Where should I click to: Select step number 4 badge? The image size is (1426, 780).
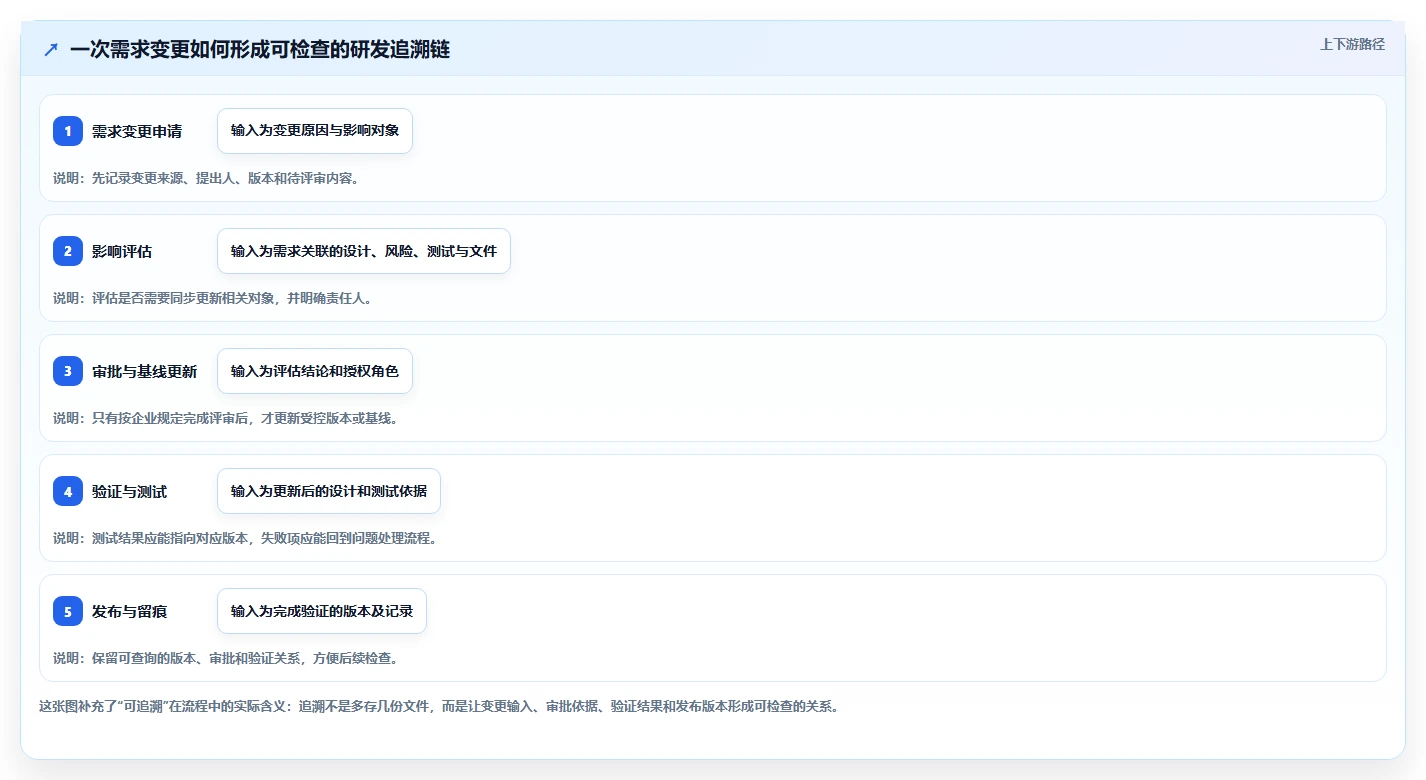point(68,491)
